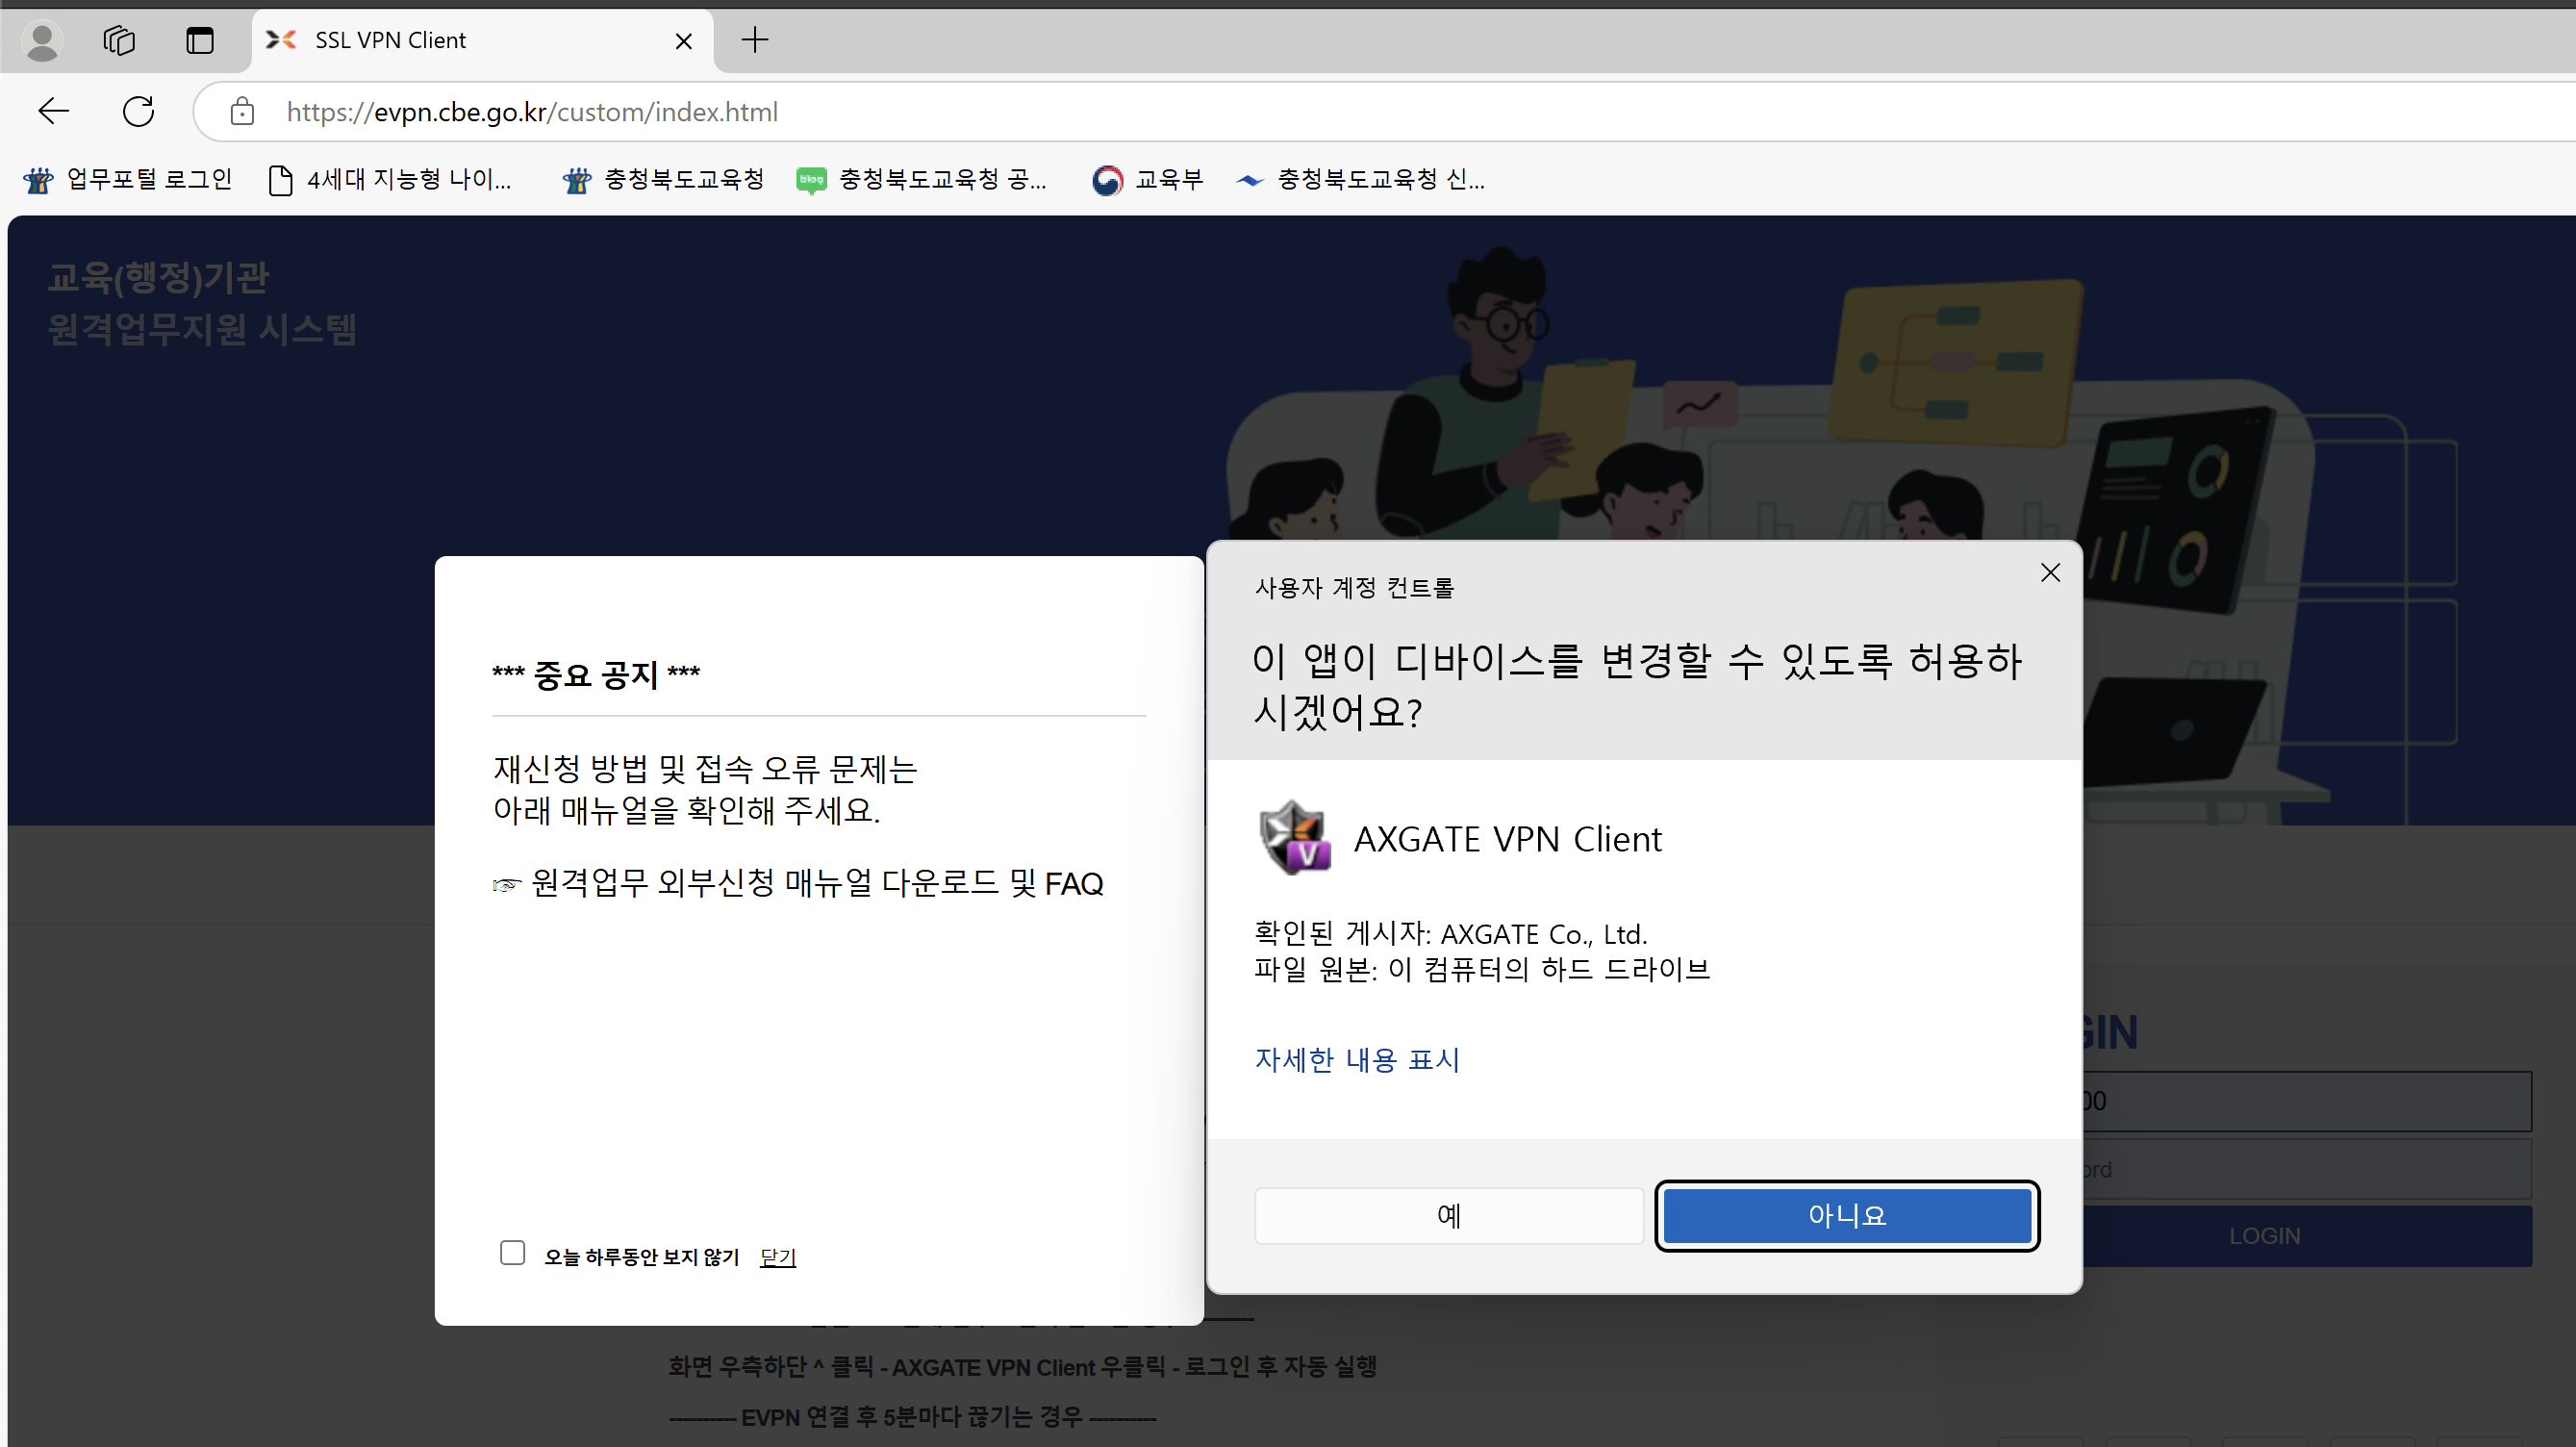Viewport: 2576px width, 1447px height.
Task: Check '오늘 하루동안 보지 않기' checkbox
Action: 513,1253
